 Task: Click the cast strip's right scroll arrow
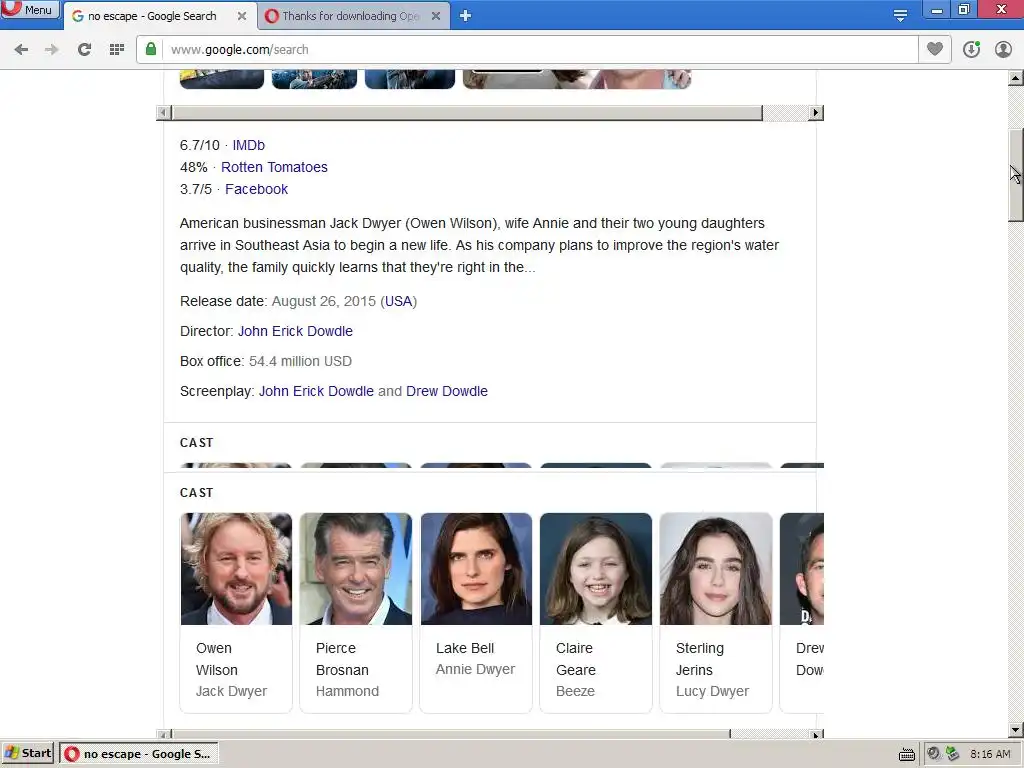(x=815, y=735)
